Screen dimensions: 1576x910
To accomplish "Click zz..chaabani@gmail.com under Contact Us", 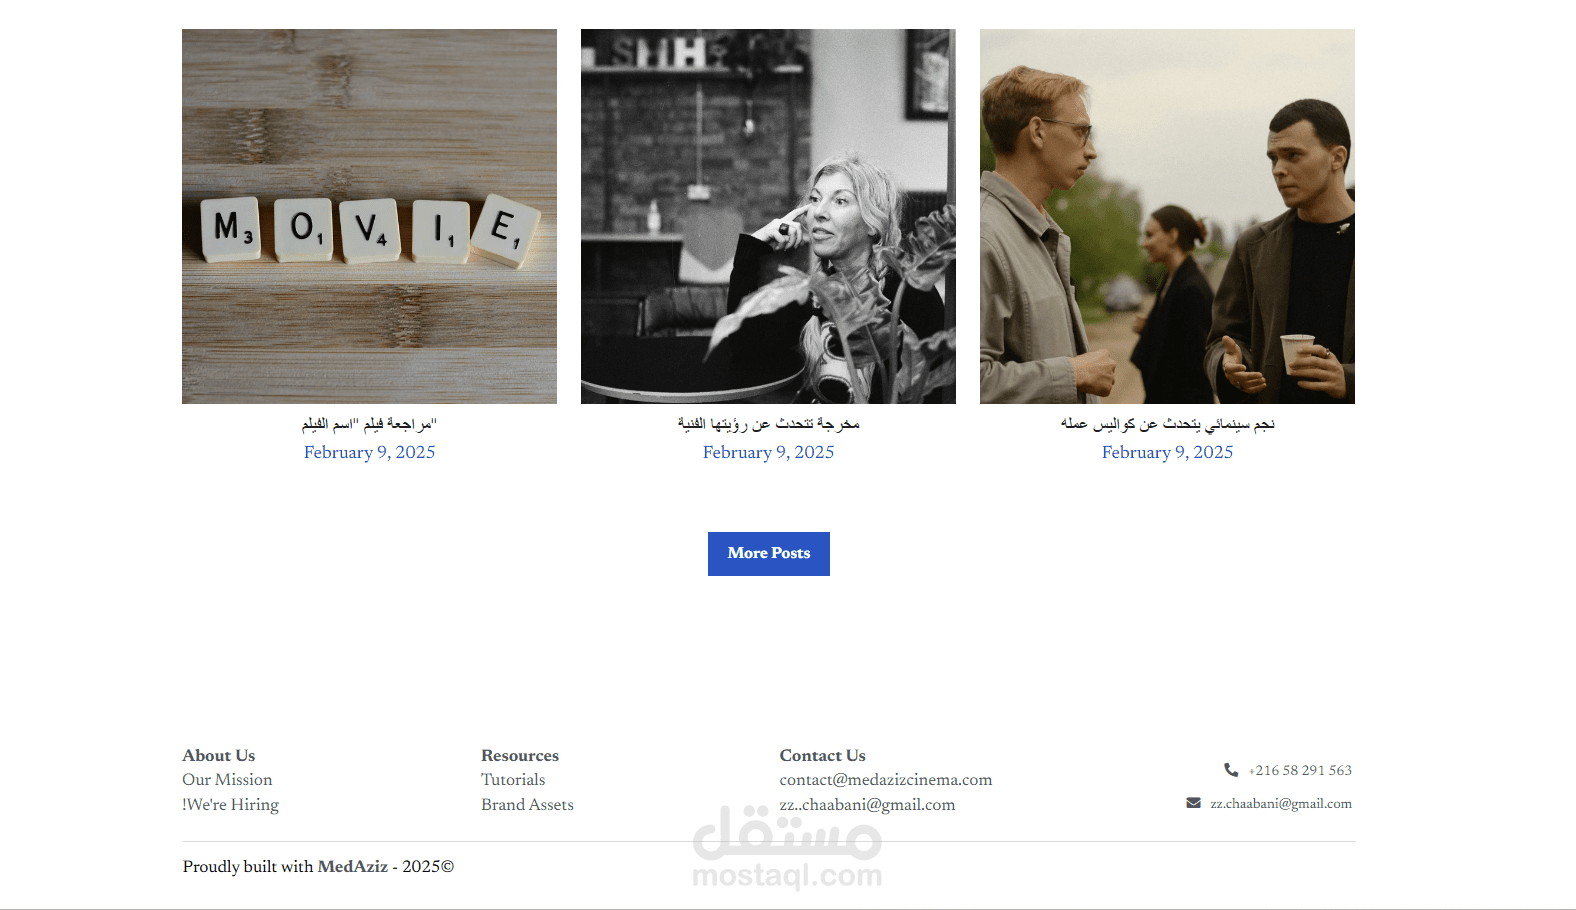I will tap(867, 805).
